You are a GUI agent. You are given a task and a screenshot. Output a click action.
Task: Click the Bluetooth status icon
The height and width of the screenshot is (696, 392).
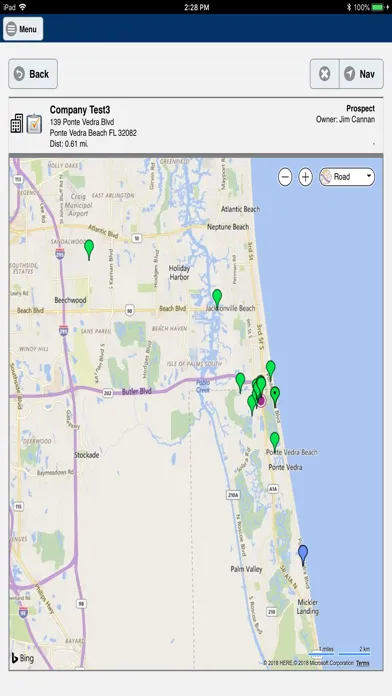coord(349,7)
